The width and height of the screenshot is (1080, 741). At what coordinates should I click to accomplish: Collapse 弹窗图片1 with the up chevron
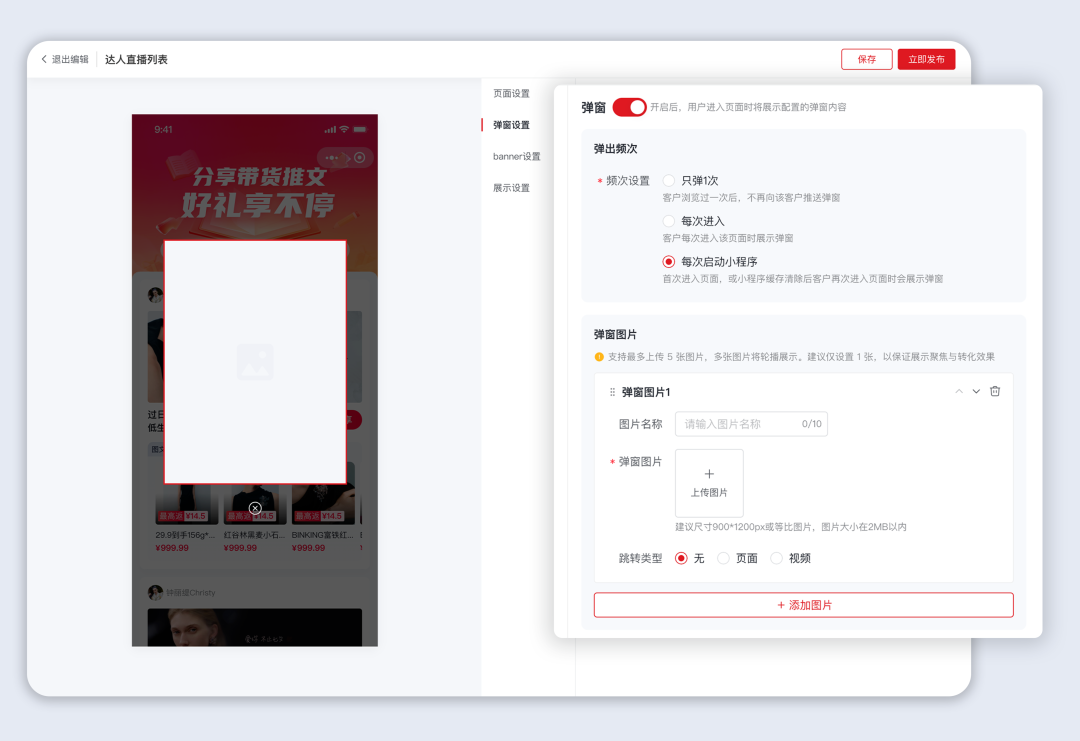tap(959, 391)
